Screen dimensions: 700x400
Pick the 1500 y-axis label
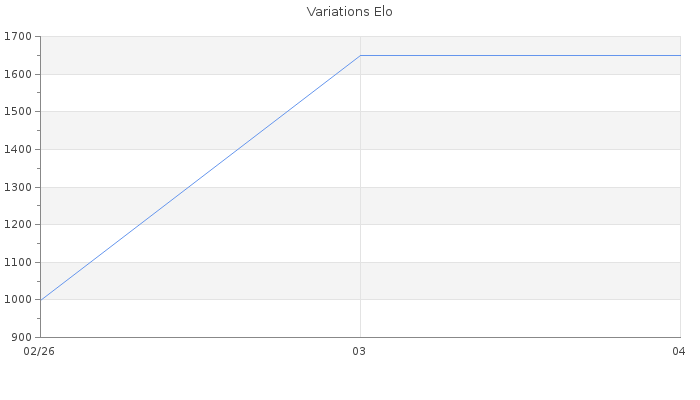pos(19,112)
